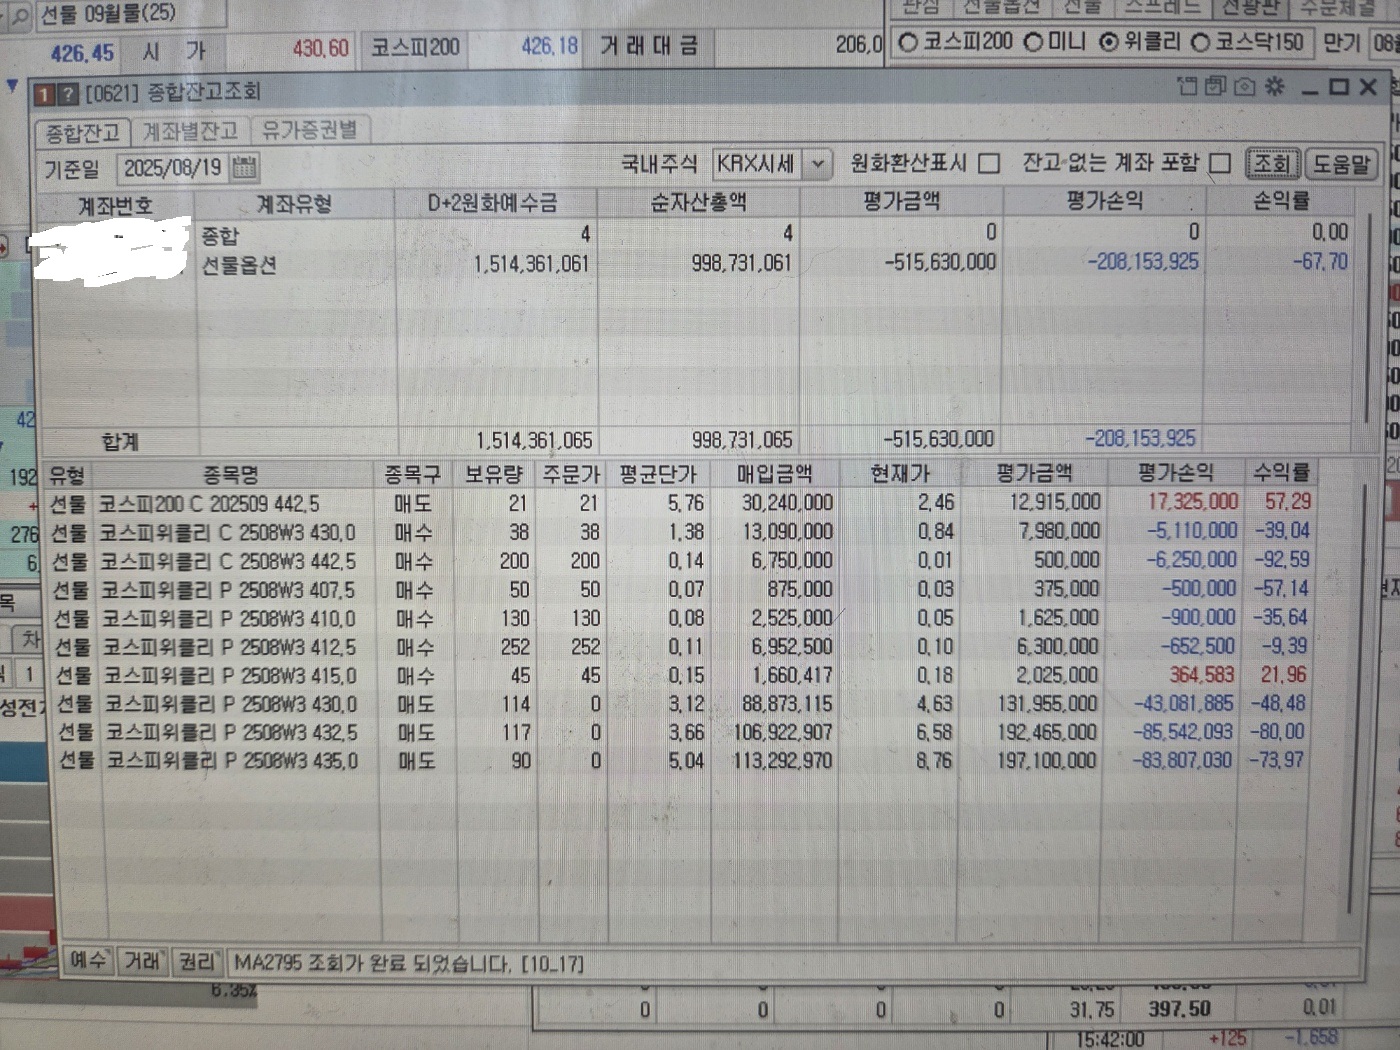Click the camera screenshot icon in title bar
1400x1050 pixels.
(x=1244, y=87)
